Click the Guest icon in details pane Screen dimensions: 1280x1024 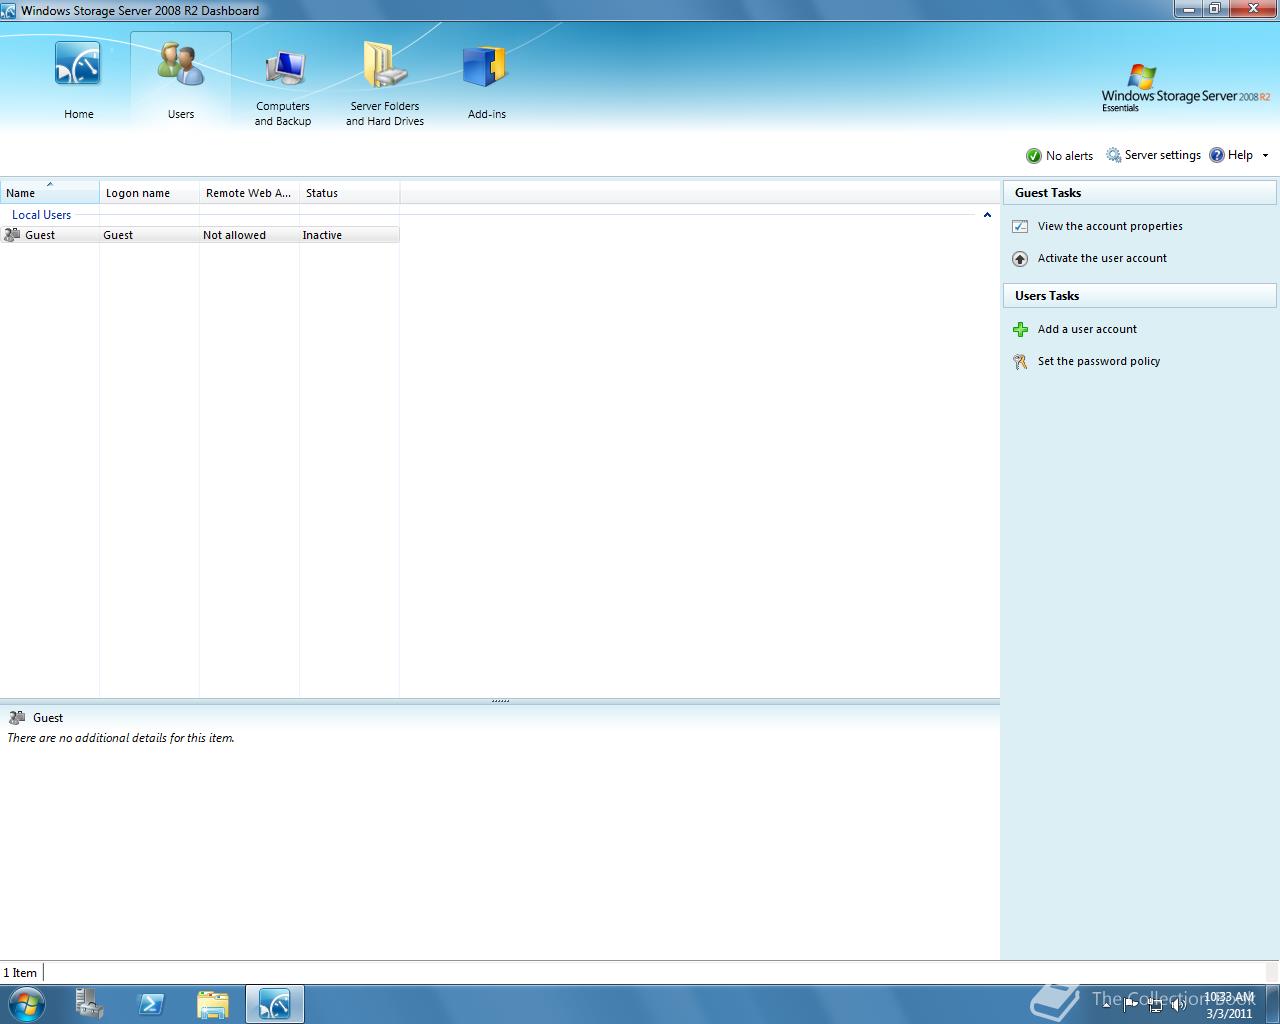(17, 718)
